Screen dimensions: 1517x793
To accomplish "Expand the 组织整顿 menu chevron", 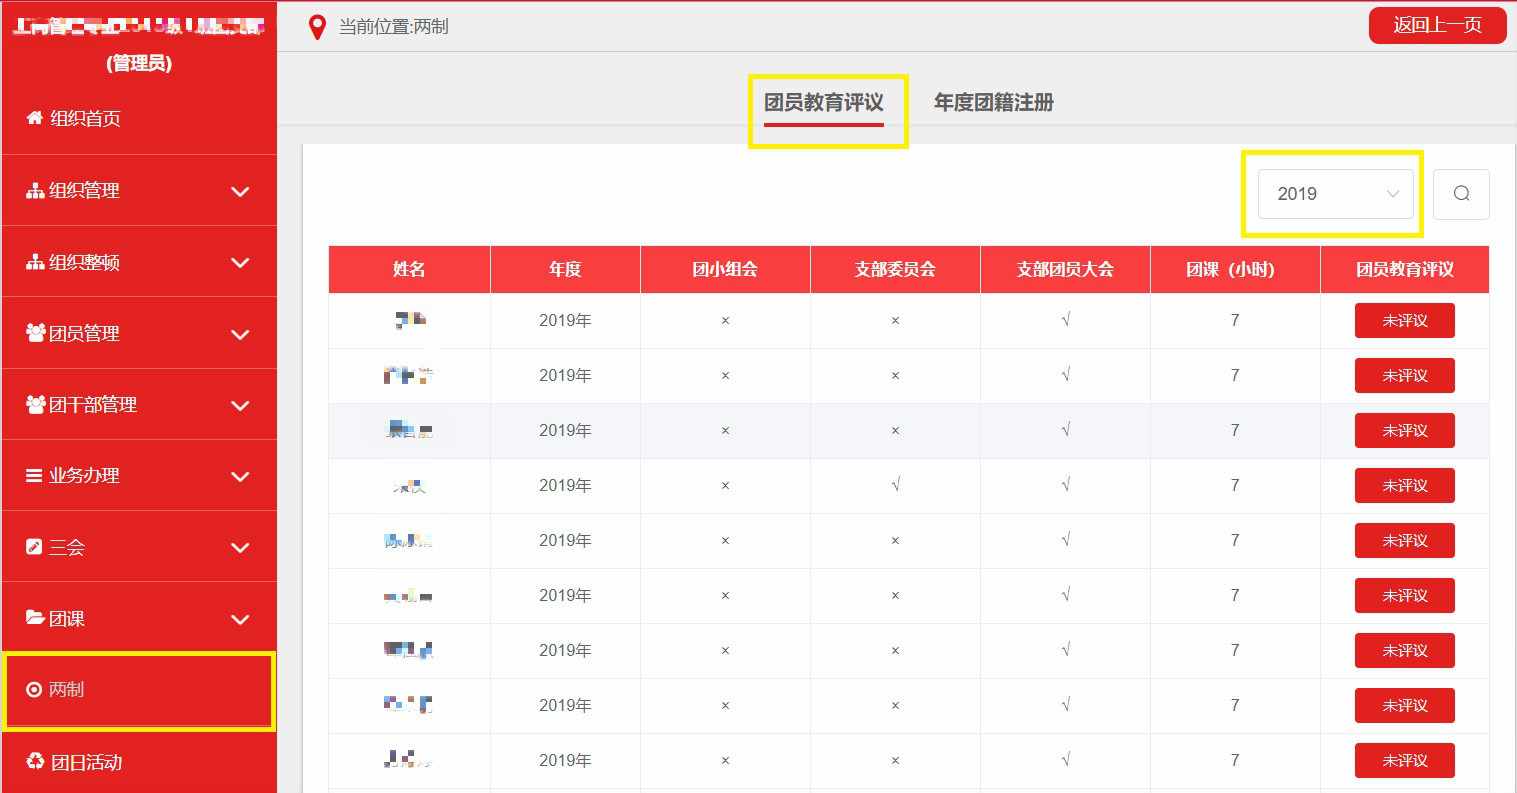I will (240, 263).
